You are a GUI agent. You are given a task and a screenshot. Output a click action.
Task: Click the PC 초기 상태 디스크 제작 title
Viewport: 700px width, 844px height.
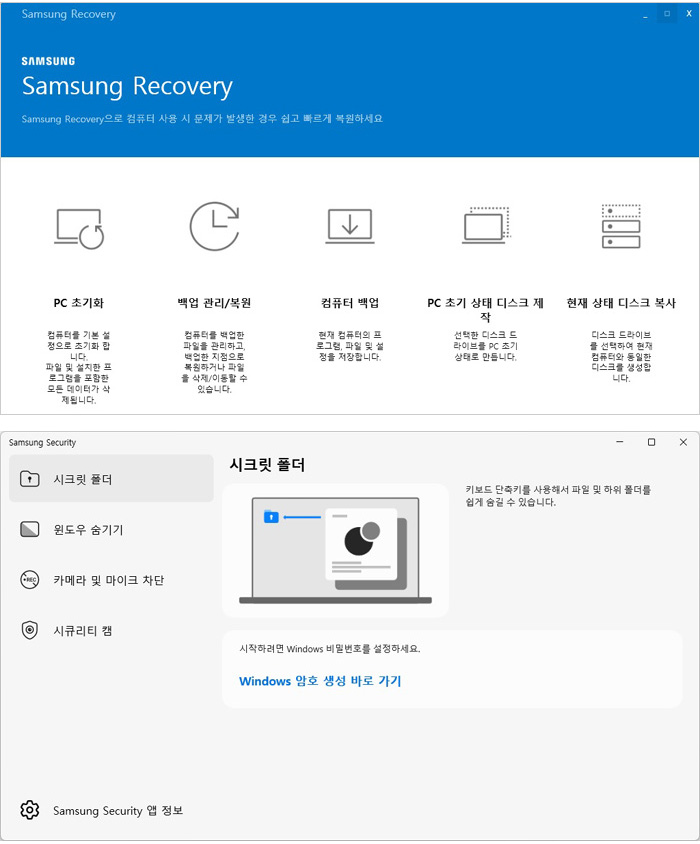point(485,310)
